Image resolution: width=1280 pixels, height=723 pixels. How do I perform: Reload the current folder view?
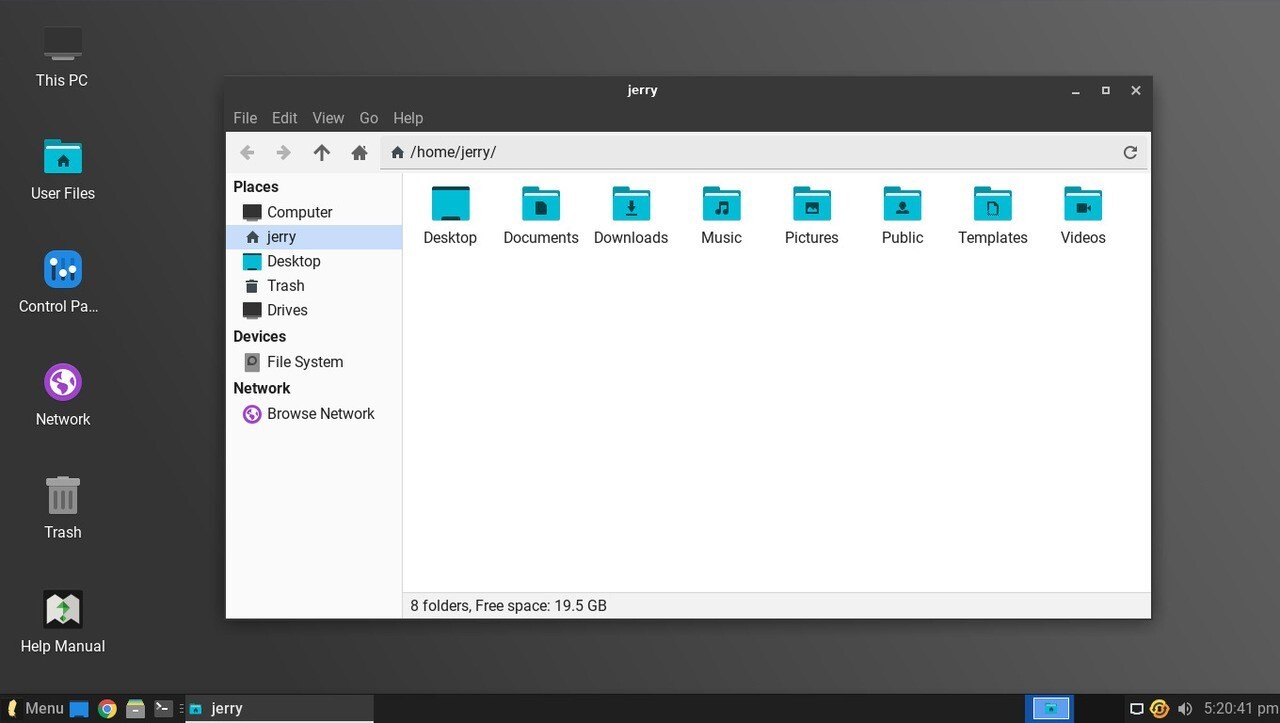tap(1130, 152)
